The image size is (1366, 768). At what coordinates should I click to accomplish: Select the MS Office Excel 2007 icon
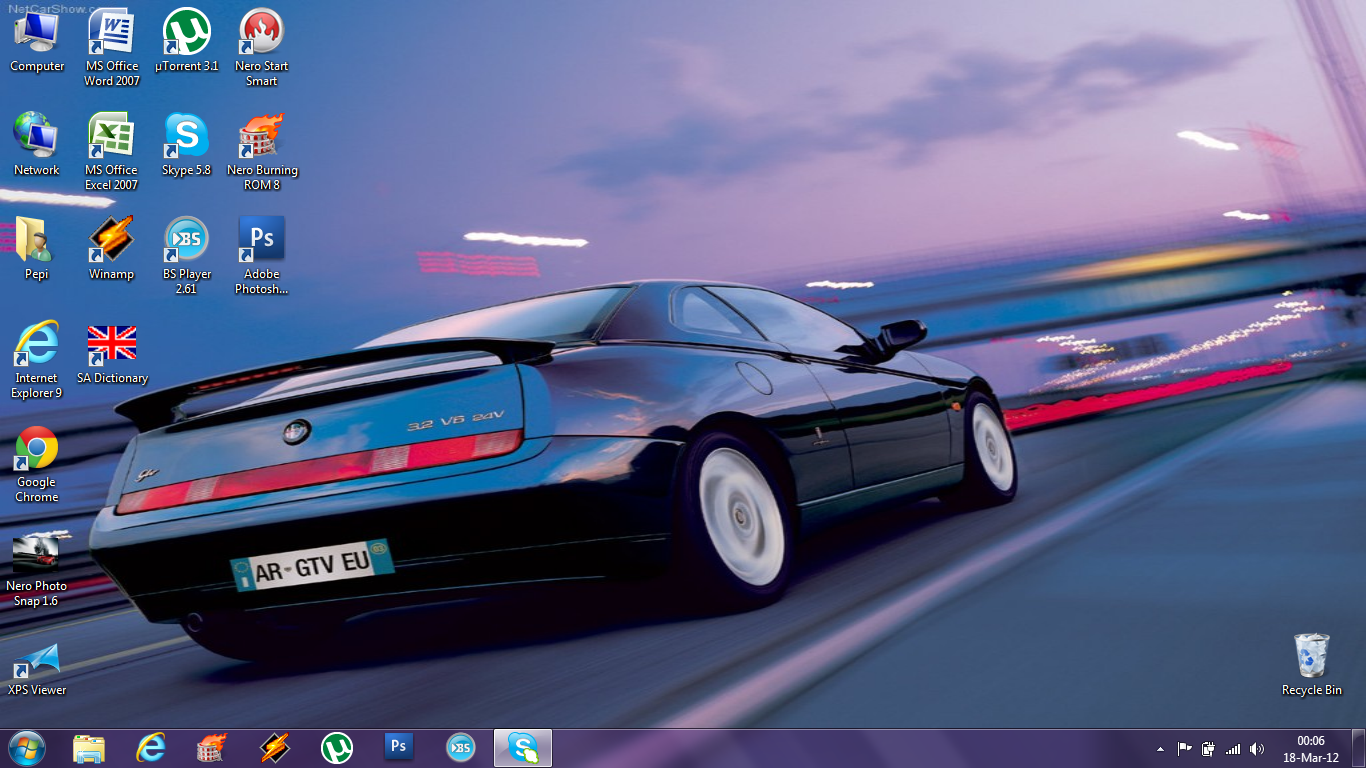(x=111, y=136)
